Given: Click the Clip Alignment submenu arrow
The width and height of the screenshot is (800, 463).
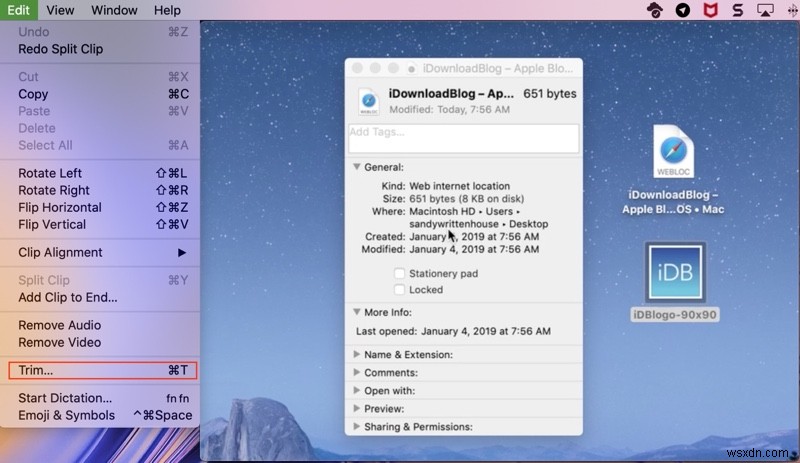Looking at the screenshot, I should tap(182, 253).
